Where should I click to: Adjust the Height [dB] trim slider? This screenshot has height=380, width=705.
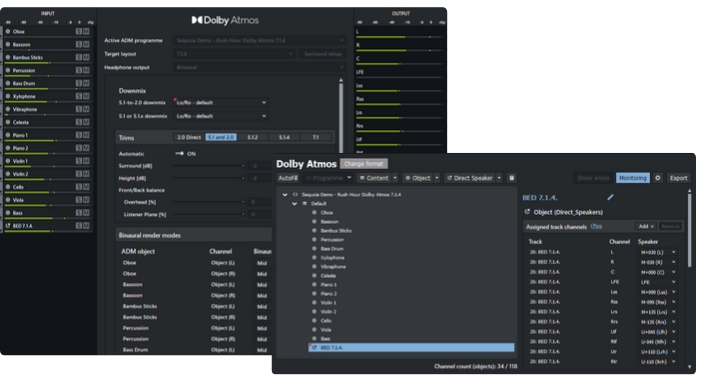tap(209, 178)
